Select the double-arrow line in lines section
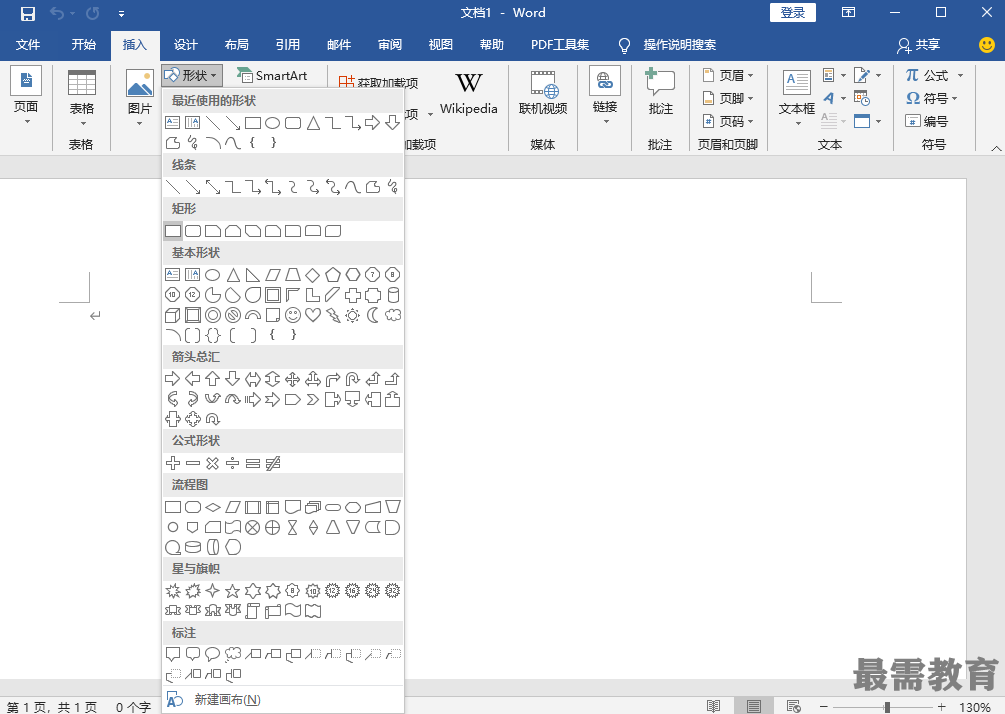The width and height of the screenshot is (1005, 714). click(x=213, y=187)
